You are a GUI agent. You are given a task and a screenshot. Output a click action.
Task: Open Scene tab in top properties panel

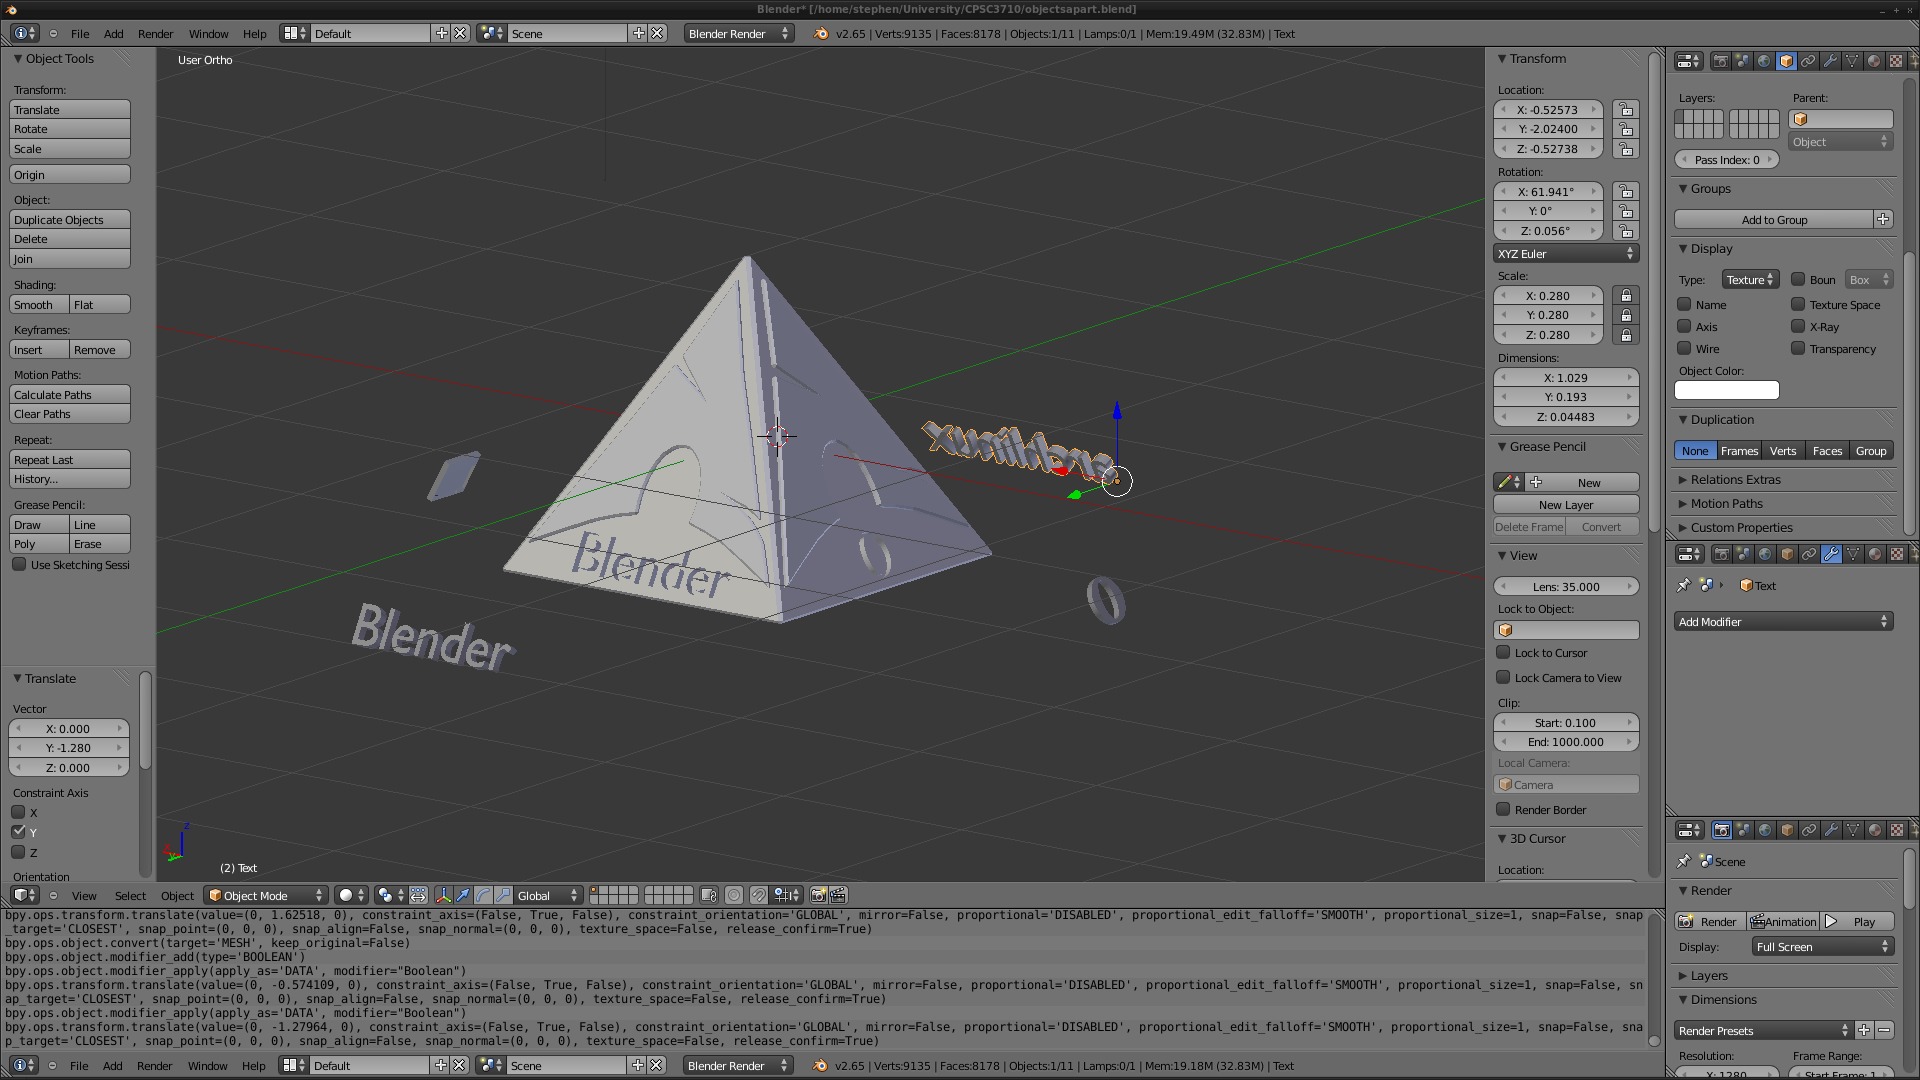[x=1742, y=61]
